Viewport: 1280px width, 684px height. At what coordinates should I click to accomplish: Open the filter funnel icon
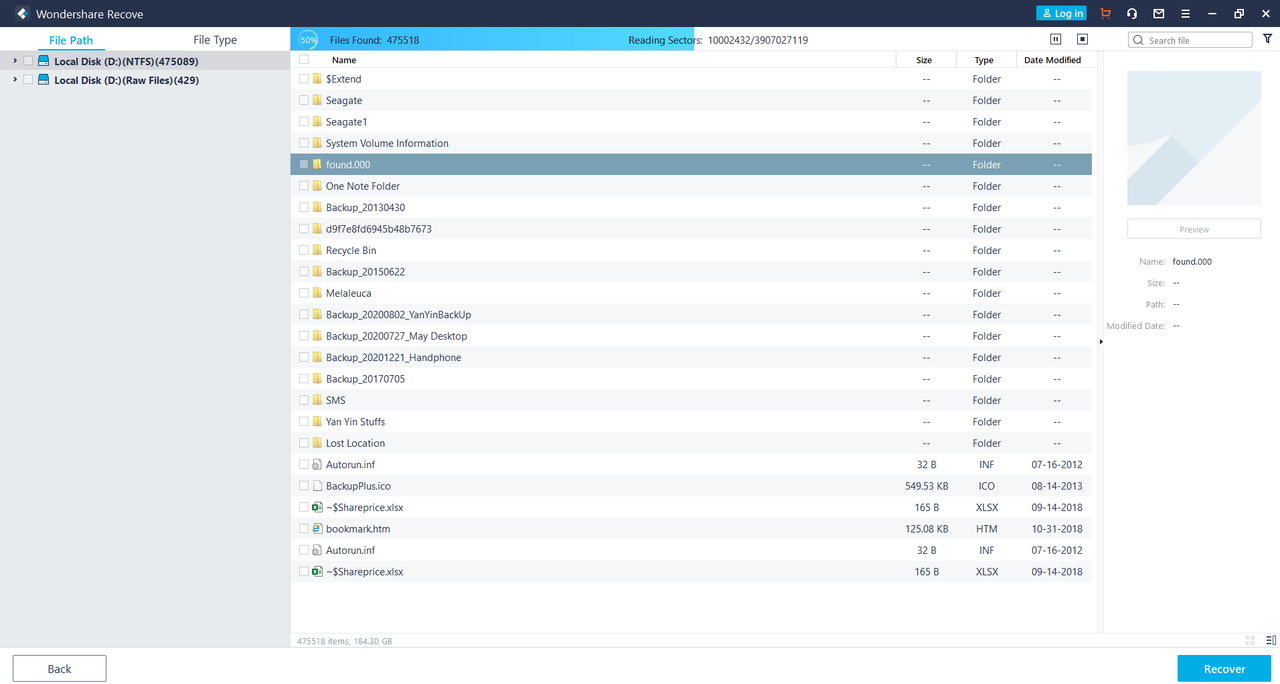pos(1268,39)
